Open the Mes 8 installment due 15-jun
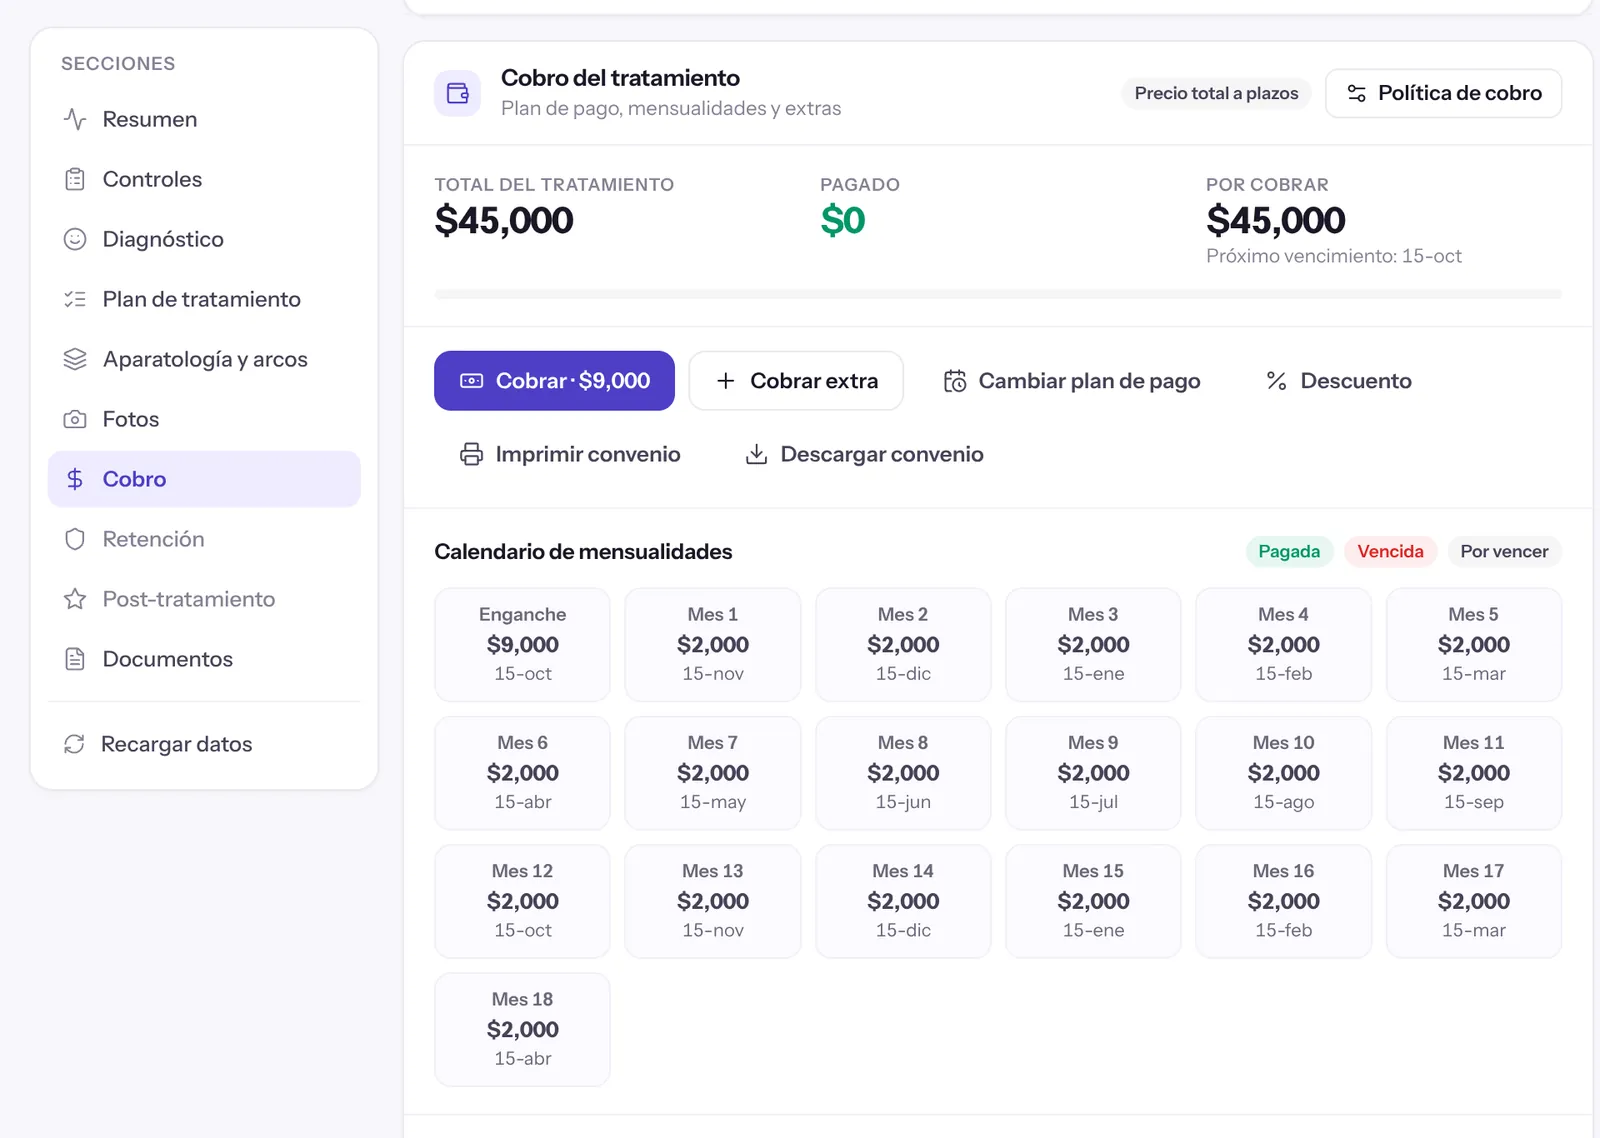The width and height of the screenshot is (1600, 1138). [903, 773]
